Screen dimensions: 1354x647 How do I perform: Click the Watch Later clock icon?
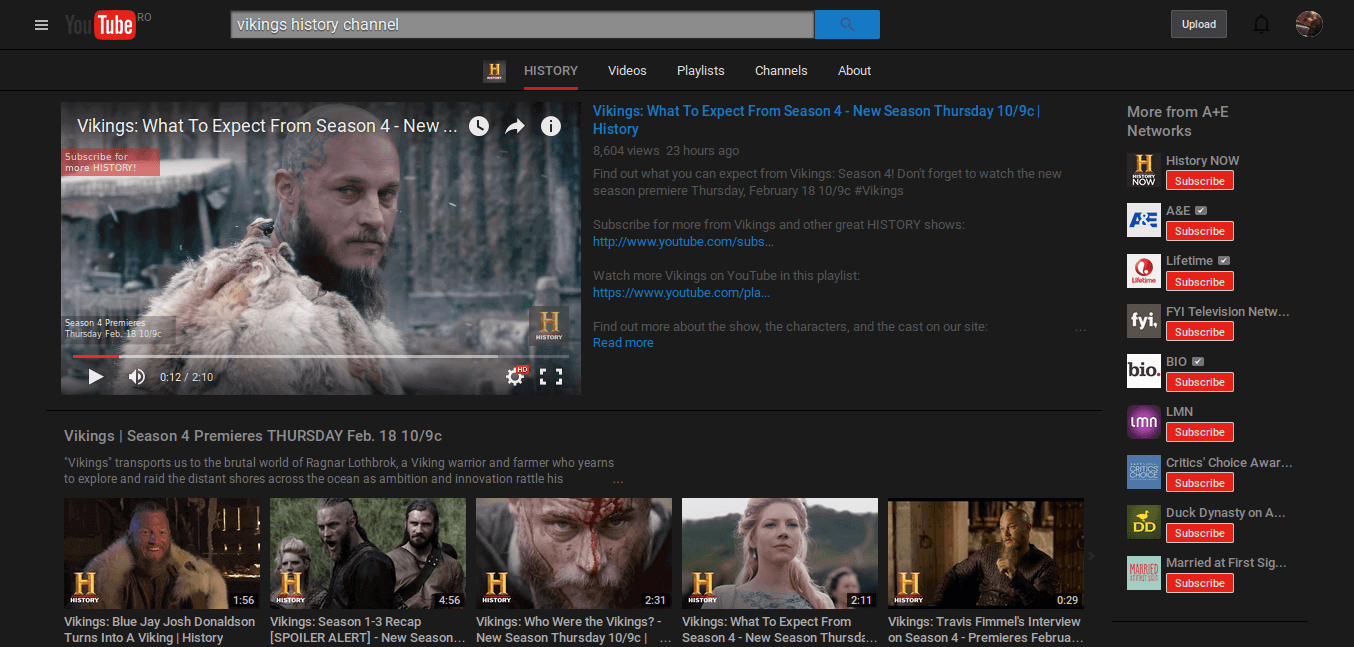(479, 126)
